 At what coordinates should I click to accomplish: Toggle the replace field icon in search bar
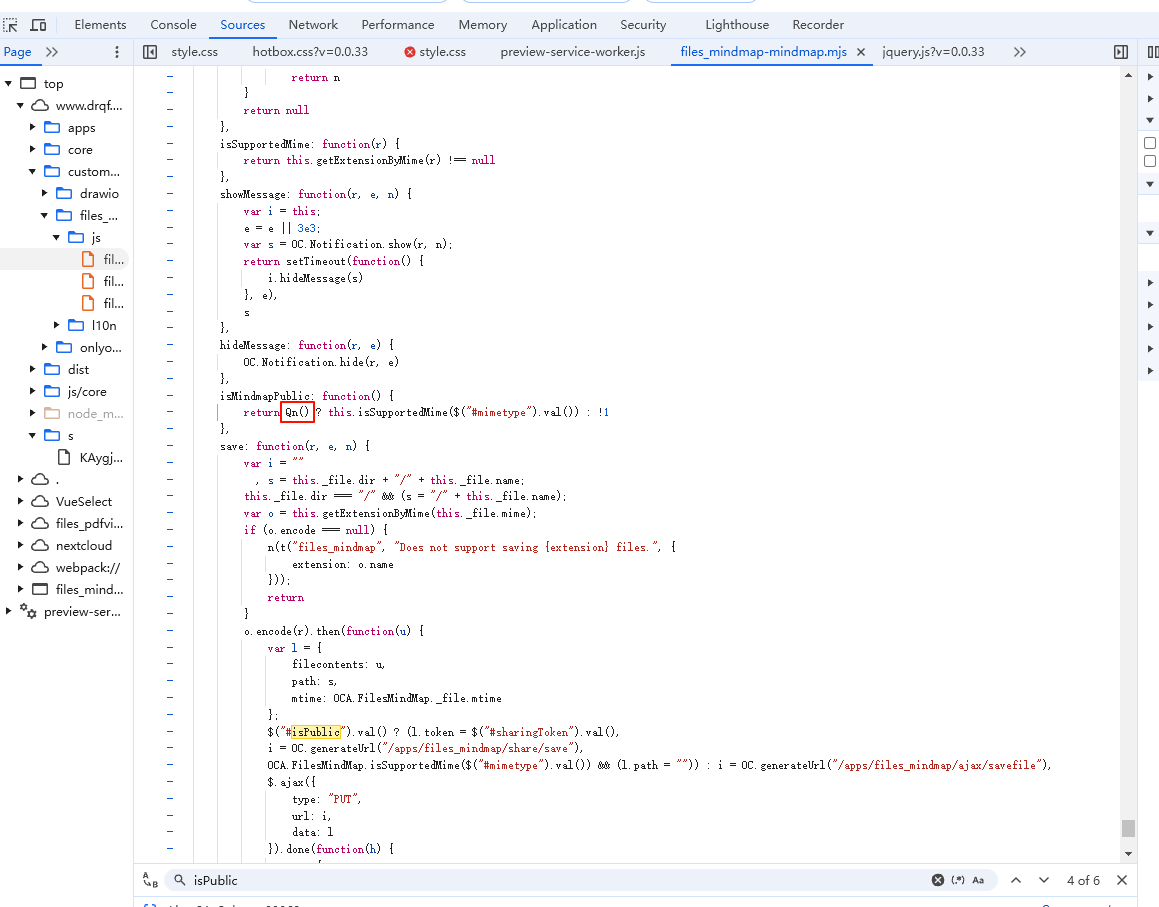pyautogui.click(x=150, y=880)
